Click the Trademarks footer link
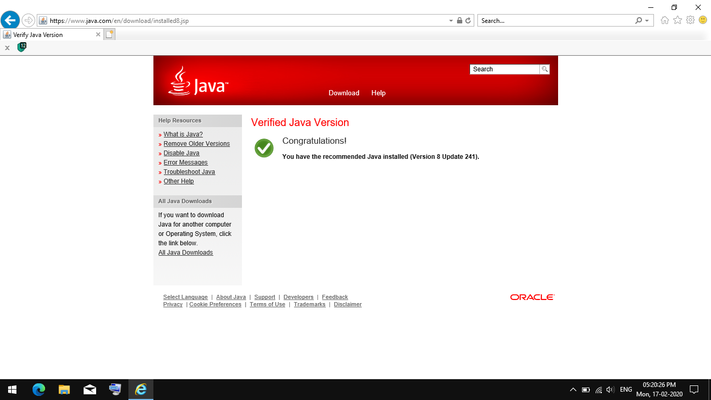The image size is (711, 400). [310, 304]
